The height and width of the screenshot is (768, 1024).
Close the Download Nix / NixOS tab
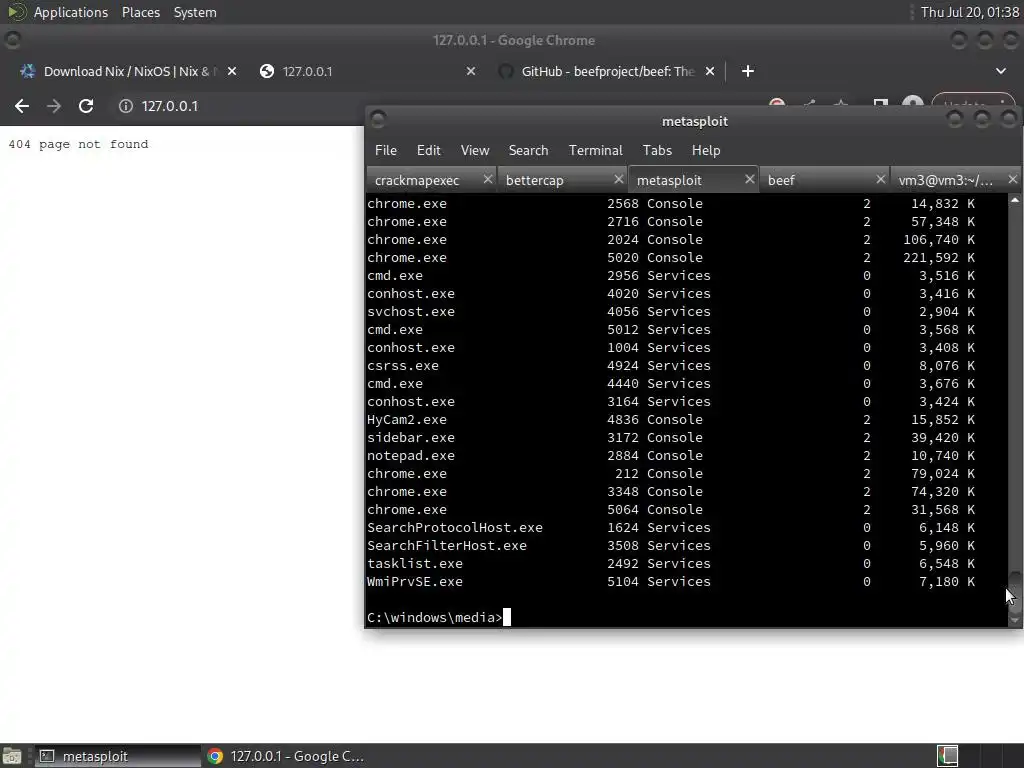click(x=232, y=71)
